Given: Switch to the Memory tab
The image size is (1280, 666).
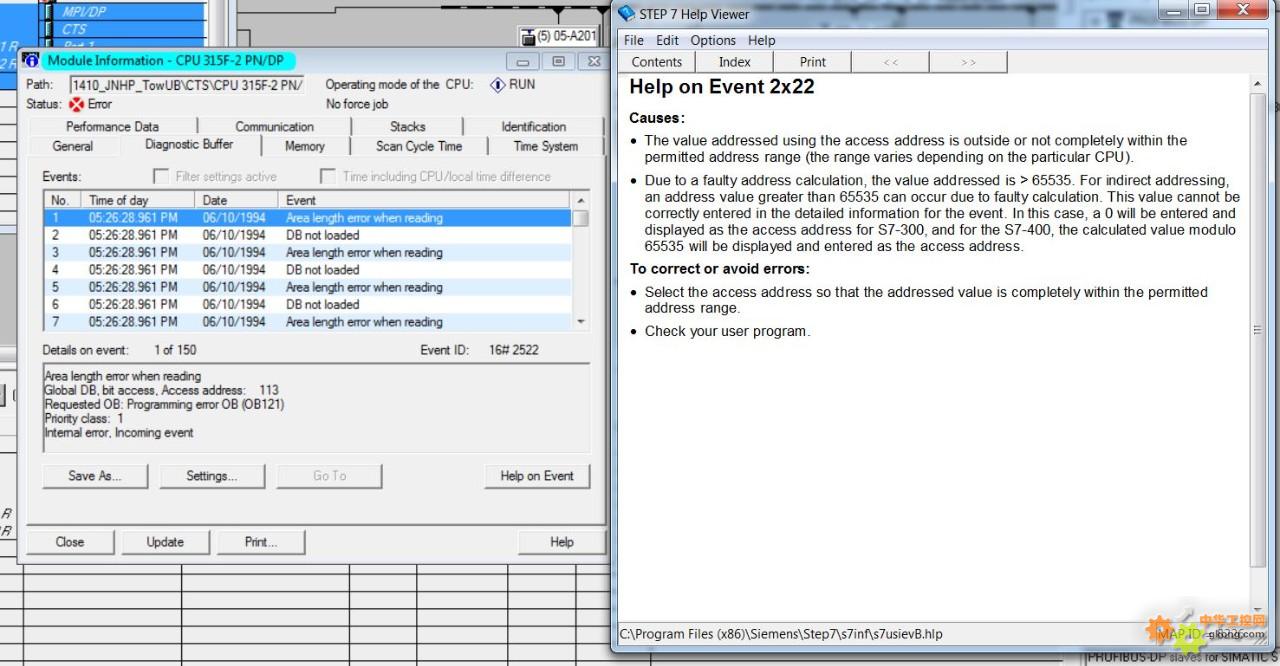Looking at the screenshot, I should coord(305,146).
